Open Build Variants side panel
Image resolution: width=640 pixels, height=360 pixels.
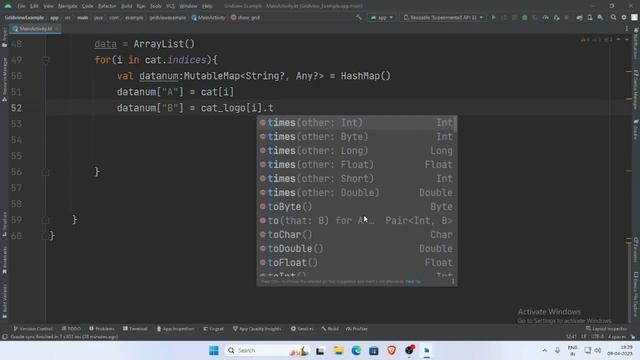click(x=4, y=301)
